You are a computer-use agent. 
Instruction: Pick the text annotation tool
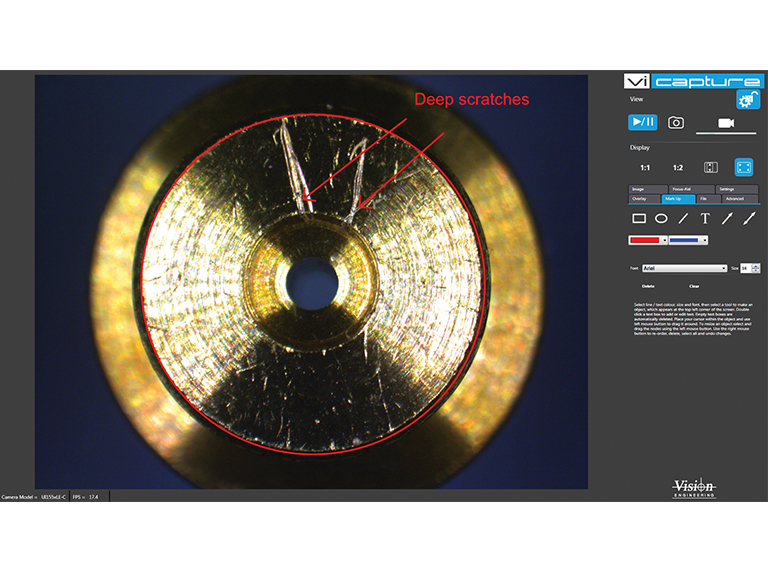705,218
